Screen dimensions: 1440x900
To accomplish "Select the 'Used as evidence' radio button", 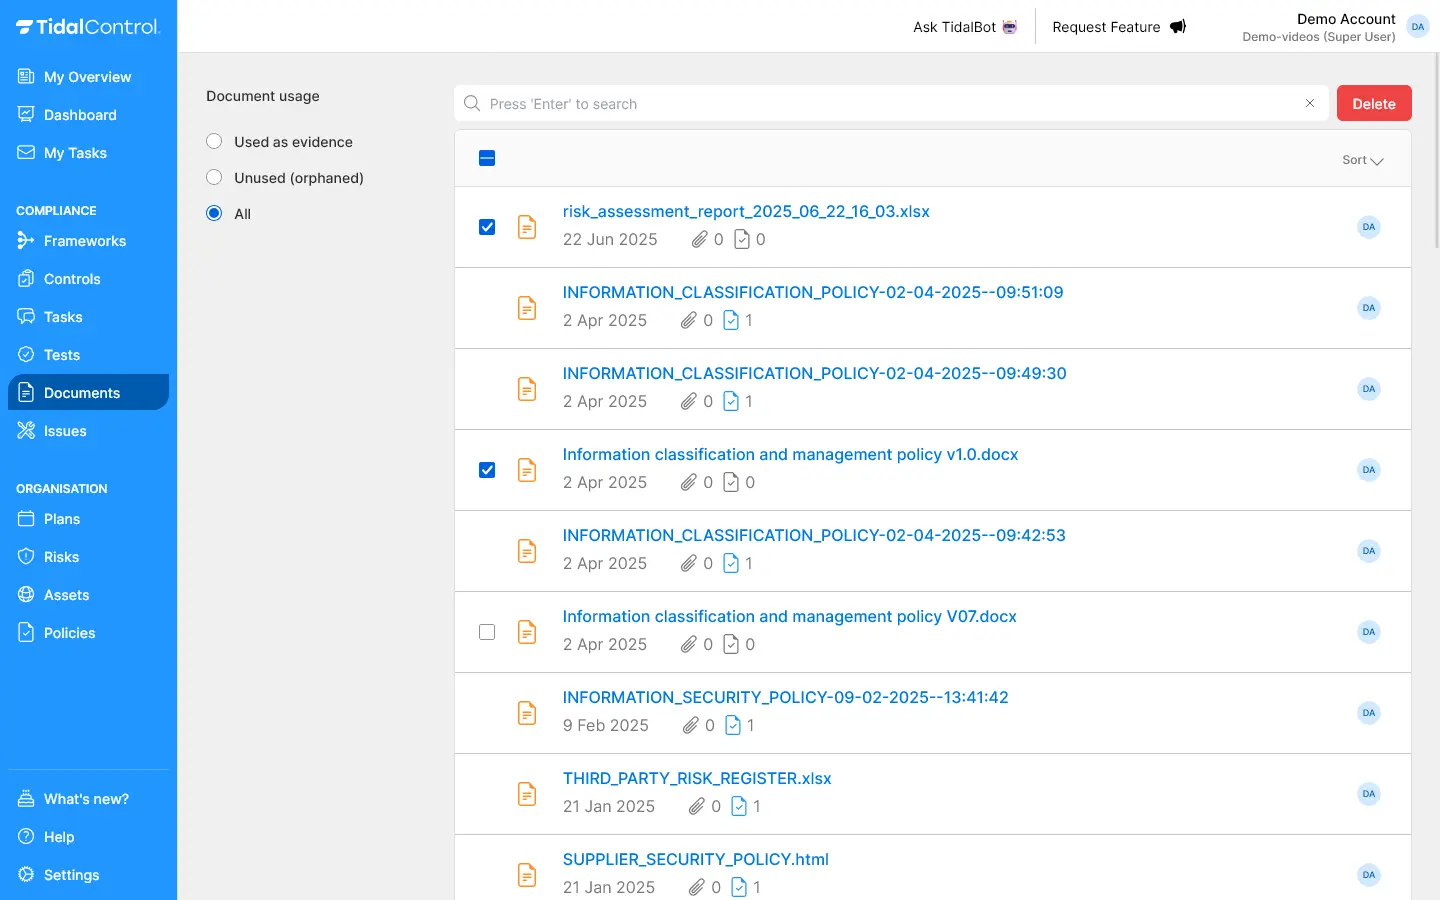I will [214, 142].
